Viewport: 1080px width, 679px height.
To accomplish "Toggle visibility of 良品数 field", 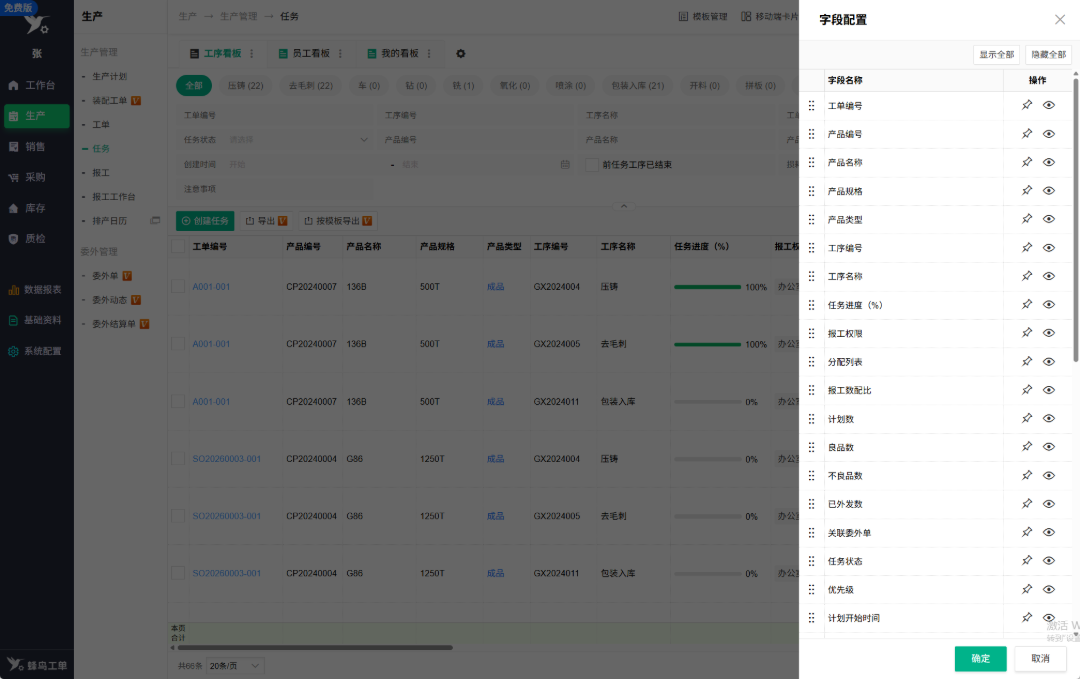I will (x=1048, y=447).
